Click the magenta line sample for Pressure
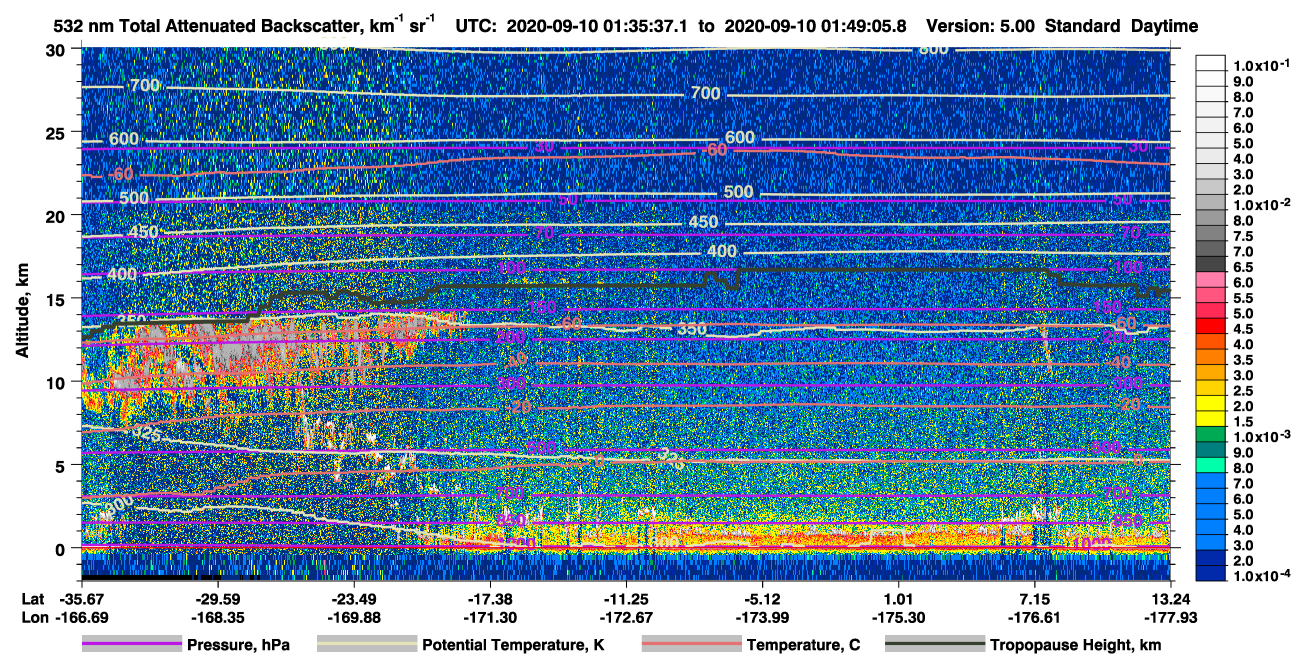 click(132, 645)
